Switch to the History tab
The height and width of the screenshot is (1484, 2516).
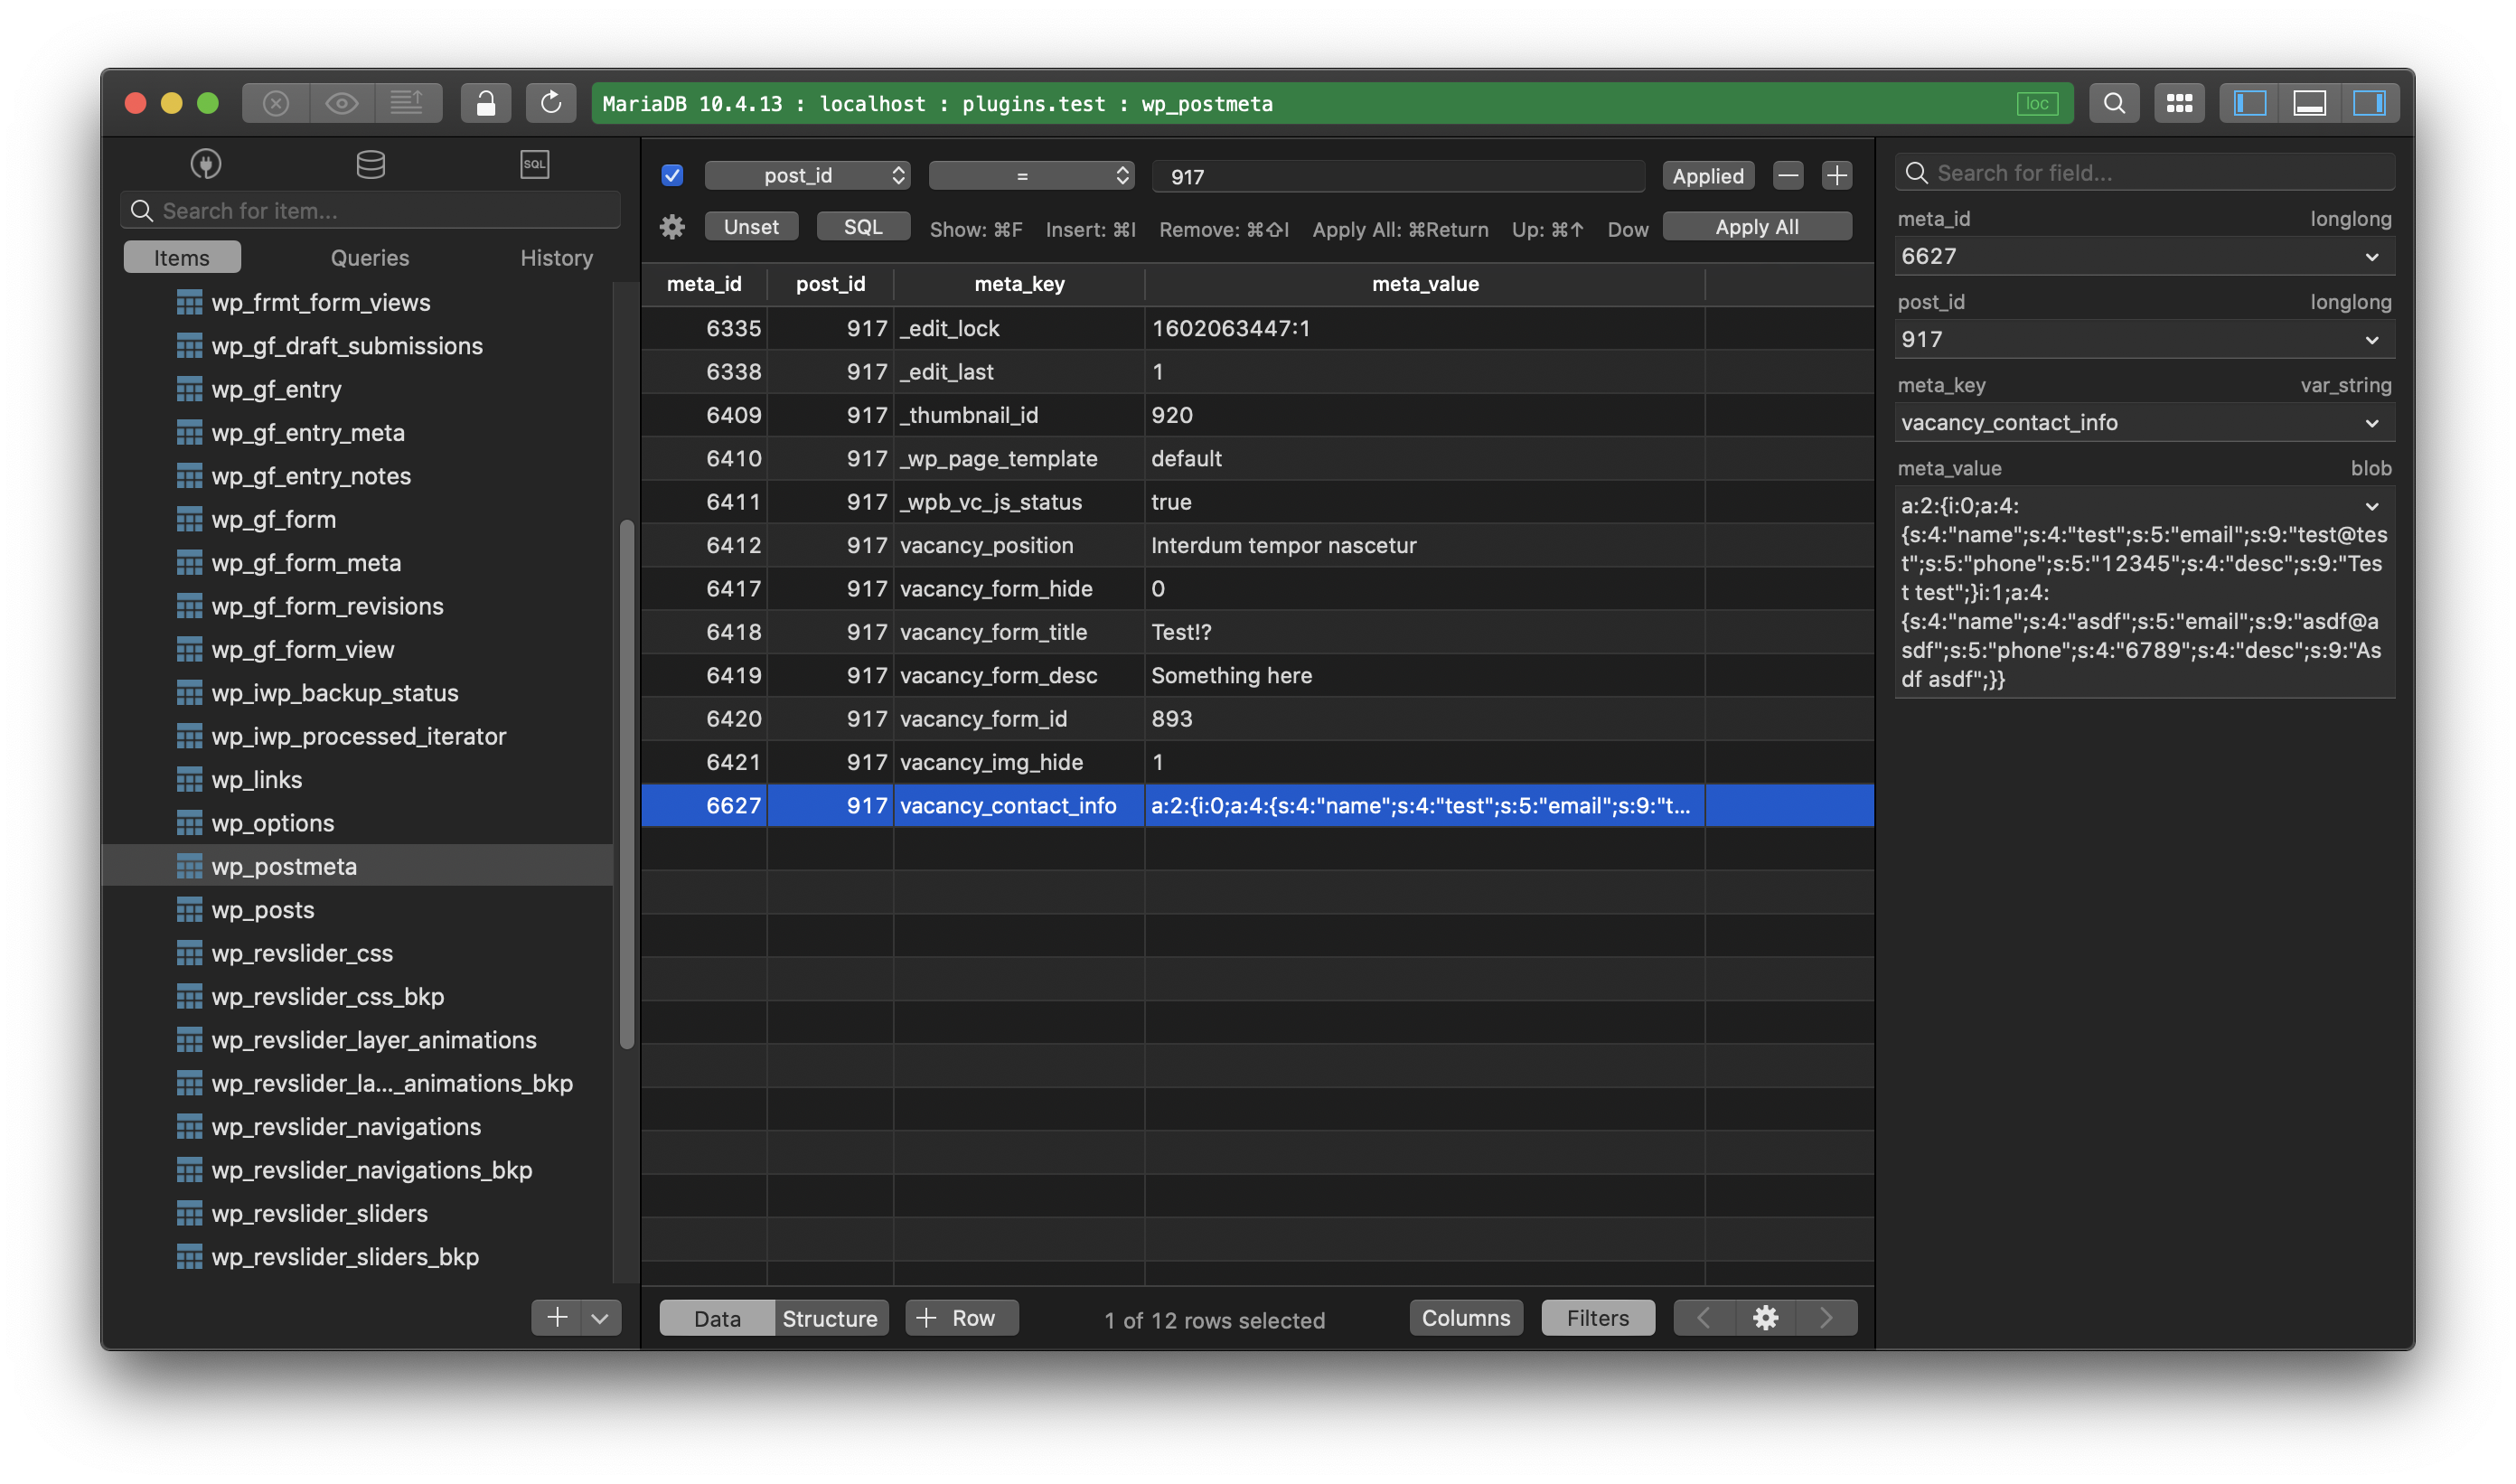click(x=557, y=257)
